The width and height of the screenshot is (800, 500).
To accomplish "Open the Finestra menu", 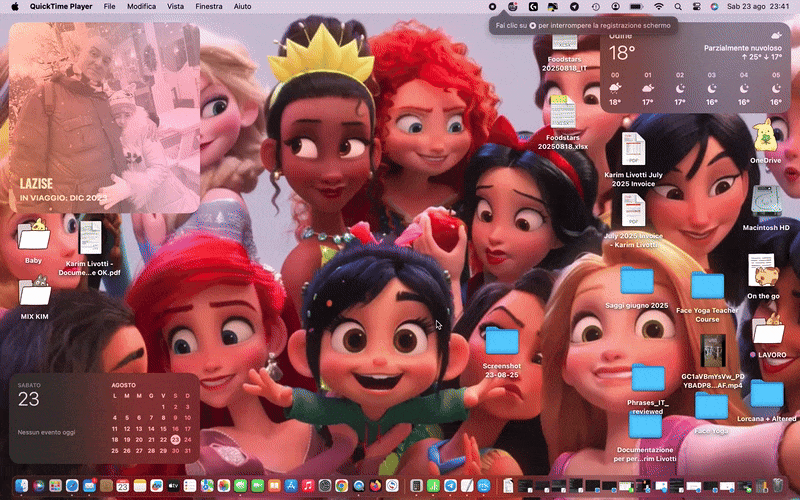I will tap(209, 7).
